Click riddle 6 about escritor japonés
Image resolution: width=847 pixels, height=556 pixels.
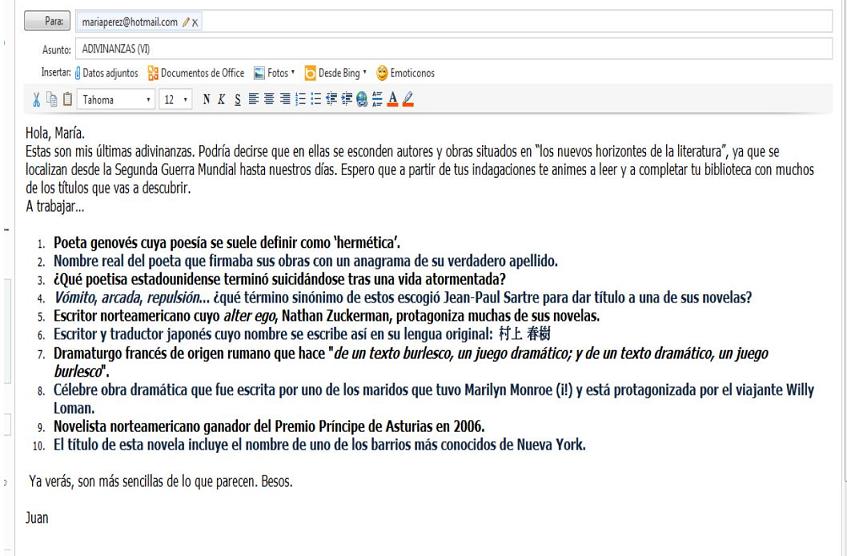click(301, 334)
